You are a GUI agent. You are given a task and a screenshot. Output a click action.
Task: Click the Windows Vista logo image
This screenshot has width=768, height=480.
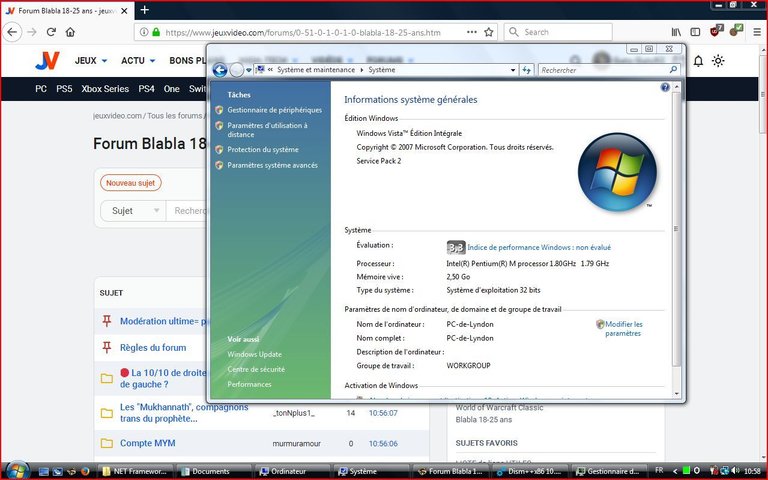tap(617, 172)
